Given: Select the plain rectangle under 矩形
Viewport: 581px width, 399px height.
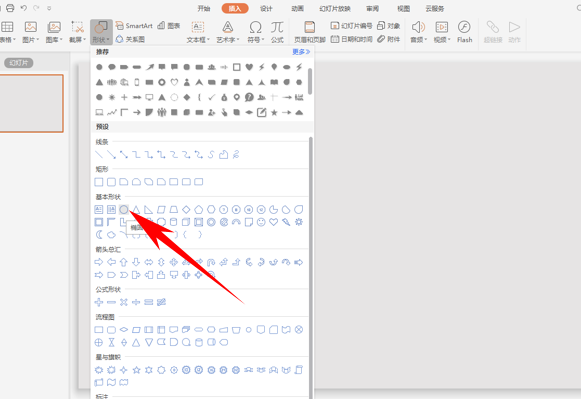Looking at the screenshot, I should (x=99, y=182).
